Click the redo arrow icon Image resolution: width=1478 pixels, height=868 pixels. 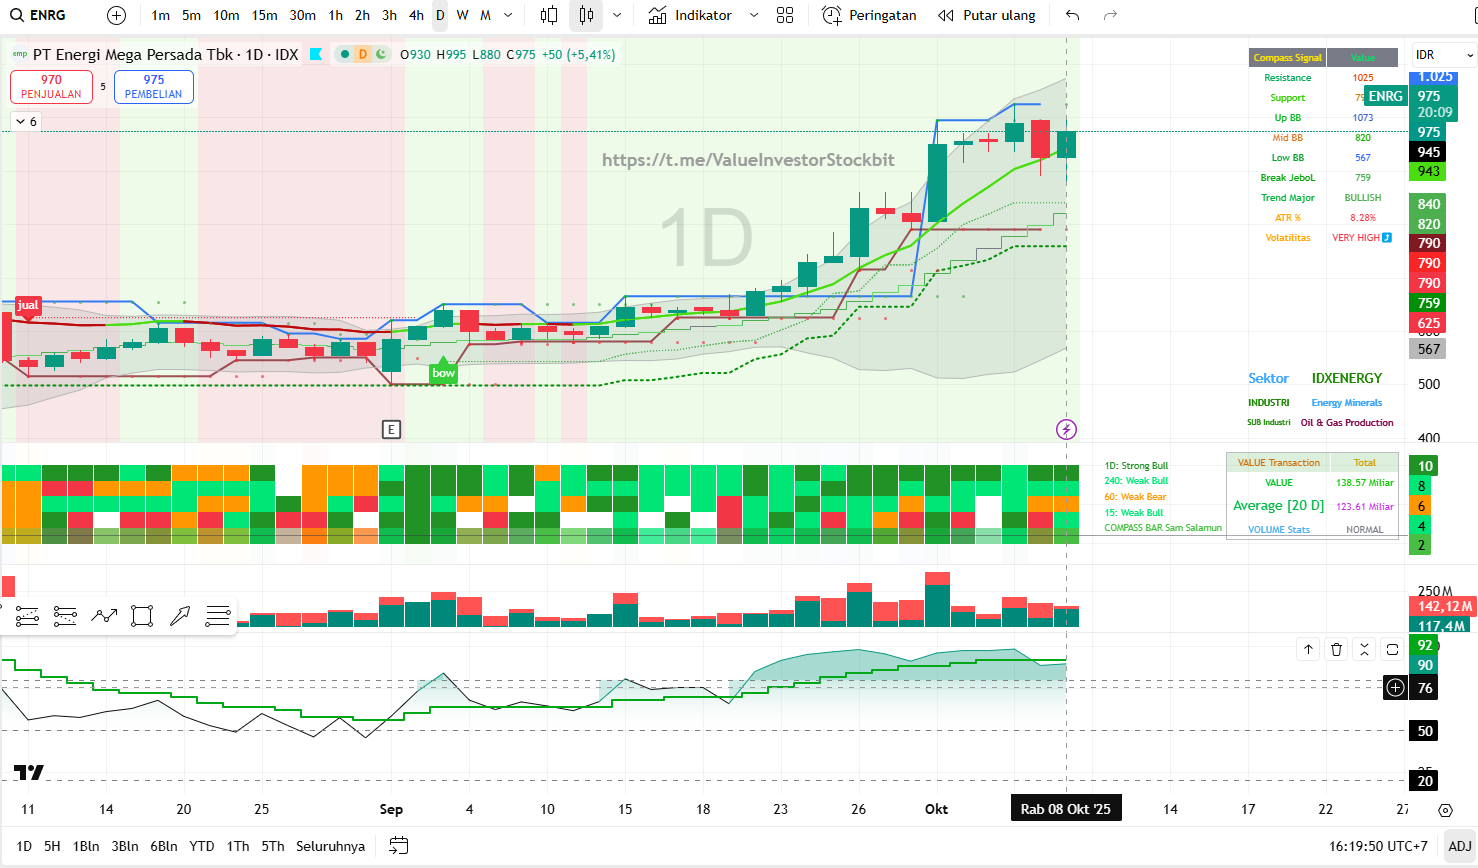1110,15
